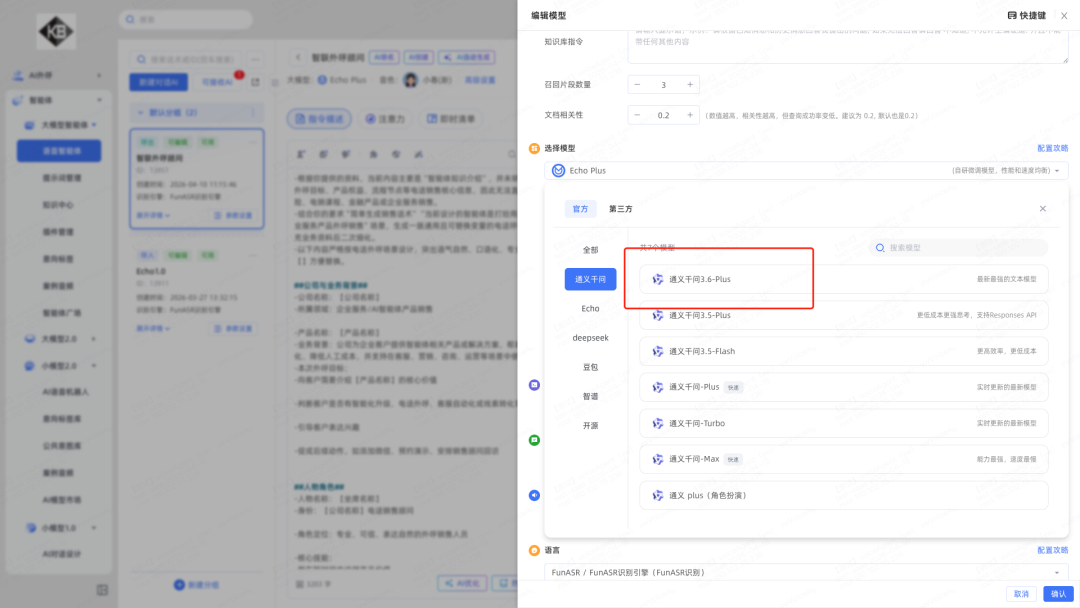Select the deepseek category in model list

pos(590,338)
